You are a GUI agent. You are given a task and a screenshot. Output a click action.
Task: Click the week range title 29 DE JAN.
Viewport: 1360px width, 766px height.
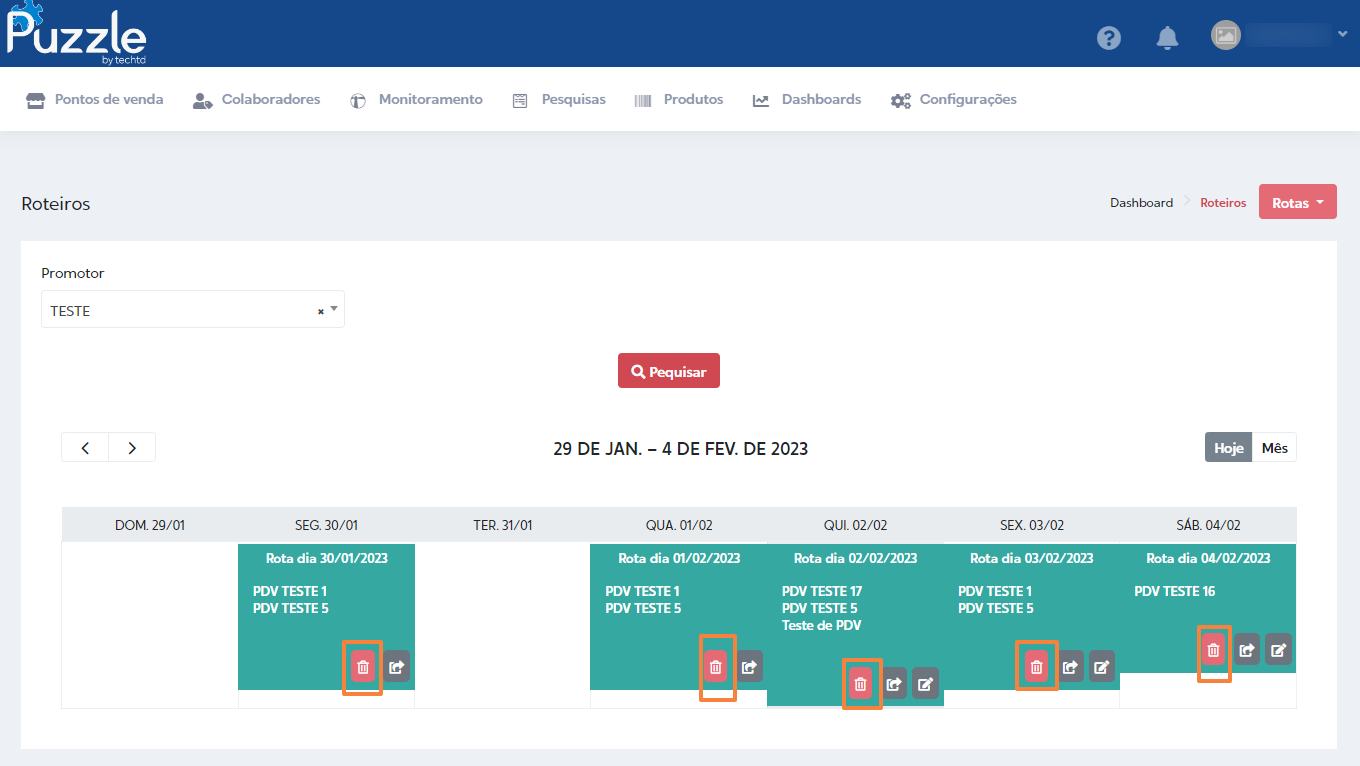tap(680, 449)
